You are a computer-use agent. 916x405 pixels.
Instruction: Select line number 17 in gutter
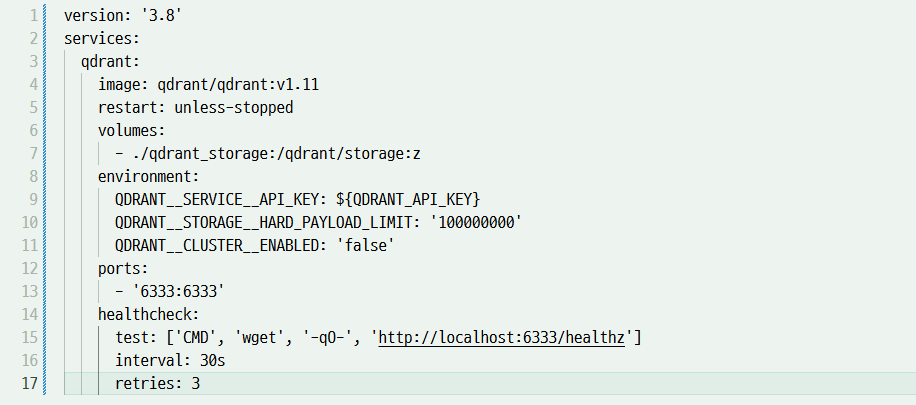(30, 383)
